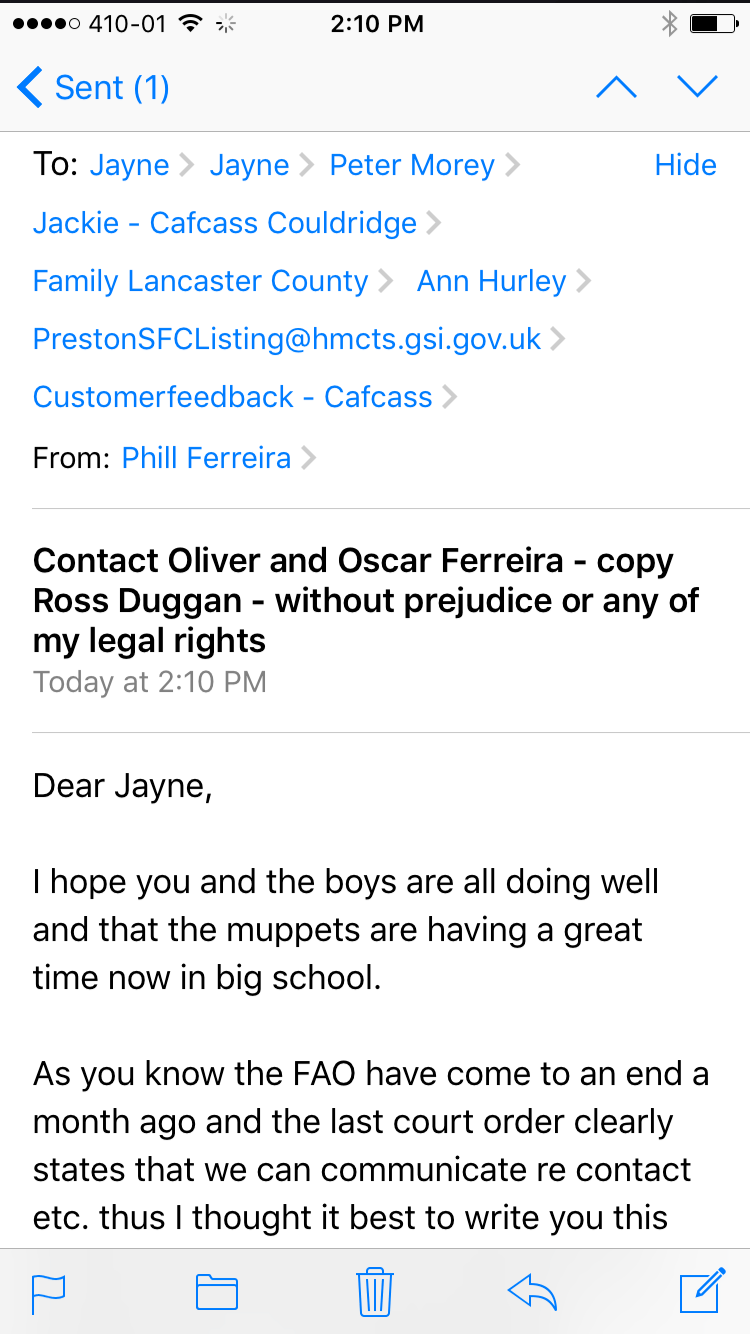Screen dimensions: 750x1334
Task: Go to the next message with down arrow
Action: click(x=698, y=88)
